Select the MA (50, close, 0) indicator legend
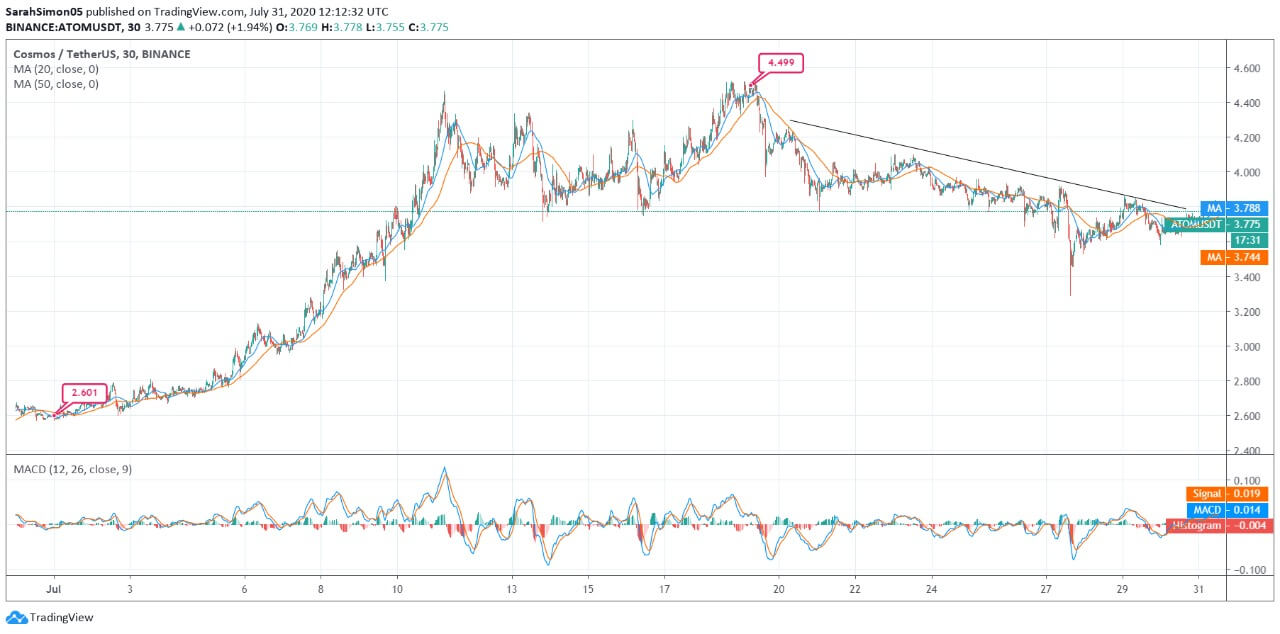 56,84
